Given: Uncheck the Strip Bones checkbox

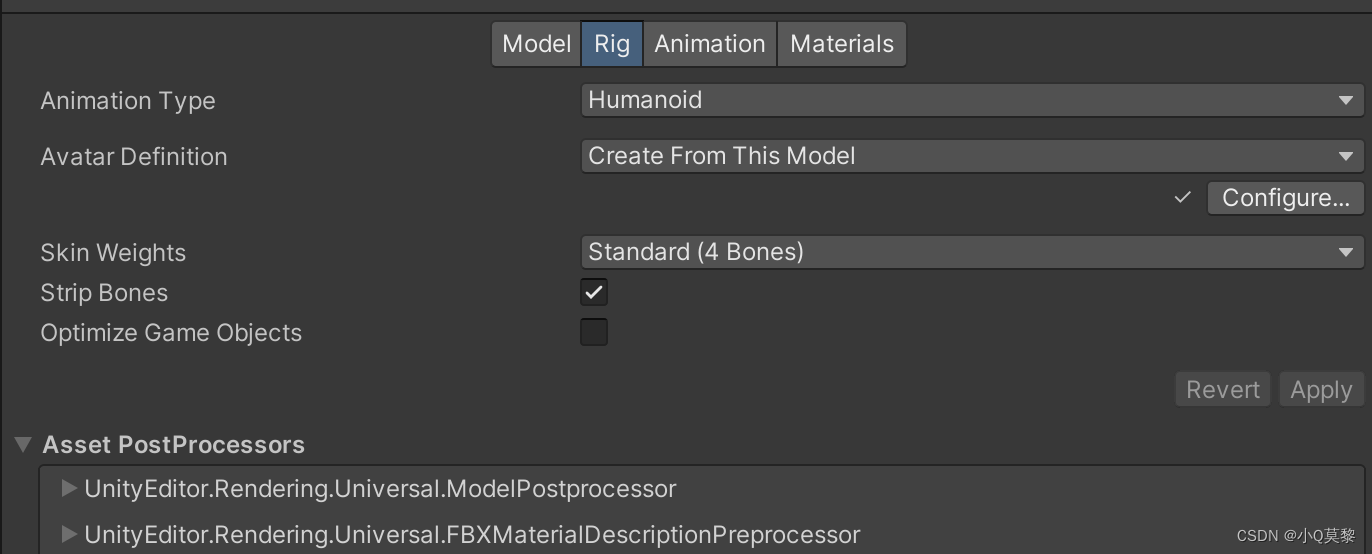Looking at the screenshot, I should [x=594, y=292].
